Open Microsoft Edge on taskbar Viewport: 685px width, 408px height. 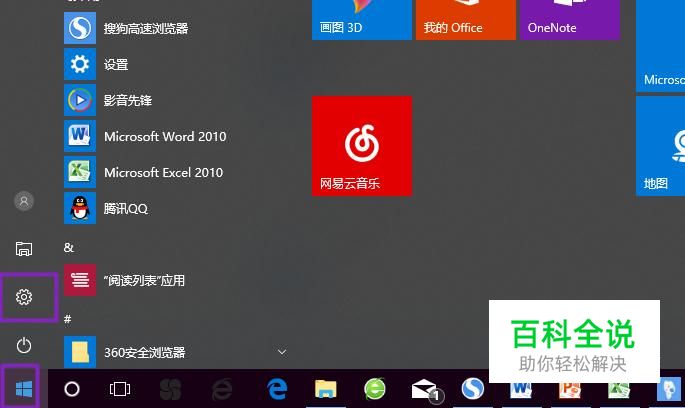pyautogui.click(x=277, y=389)
